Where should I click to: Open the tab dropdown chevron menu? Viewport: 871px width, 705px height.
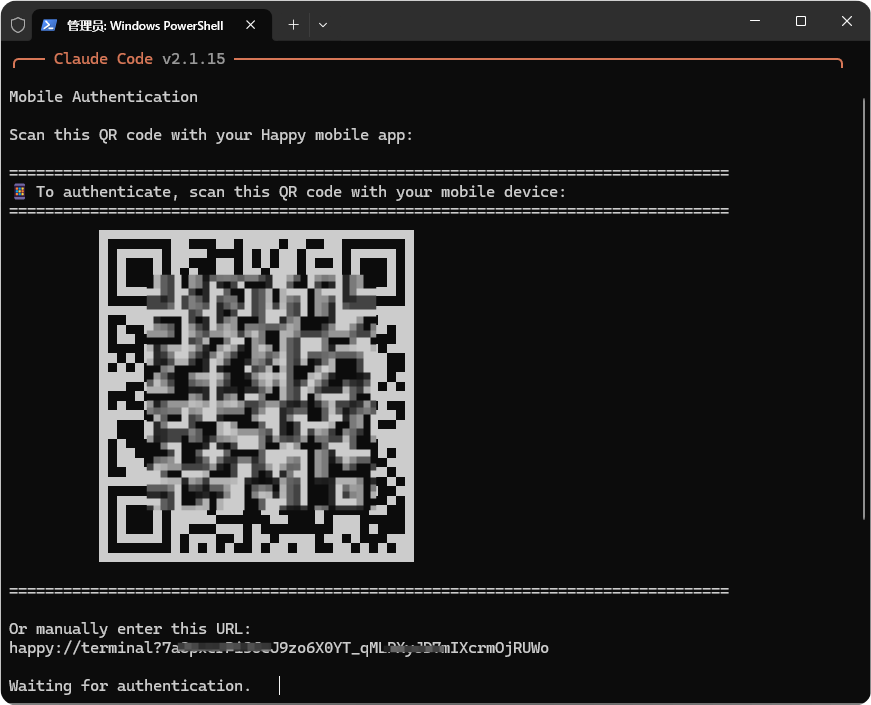pos(322,25)
